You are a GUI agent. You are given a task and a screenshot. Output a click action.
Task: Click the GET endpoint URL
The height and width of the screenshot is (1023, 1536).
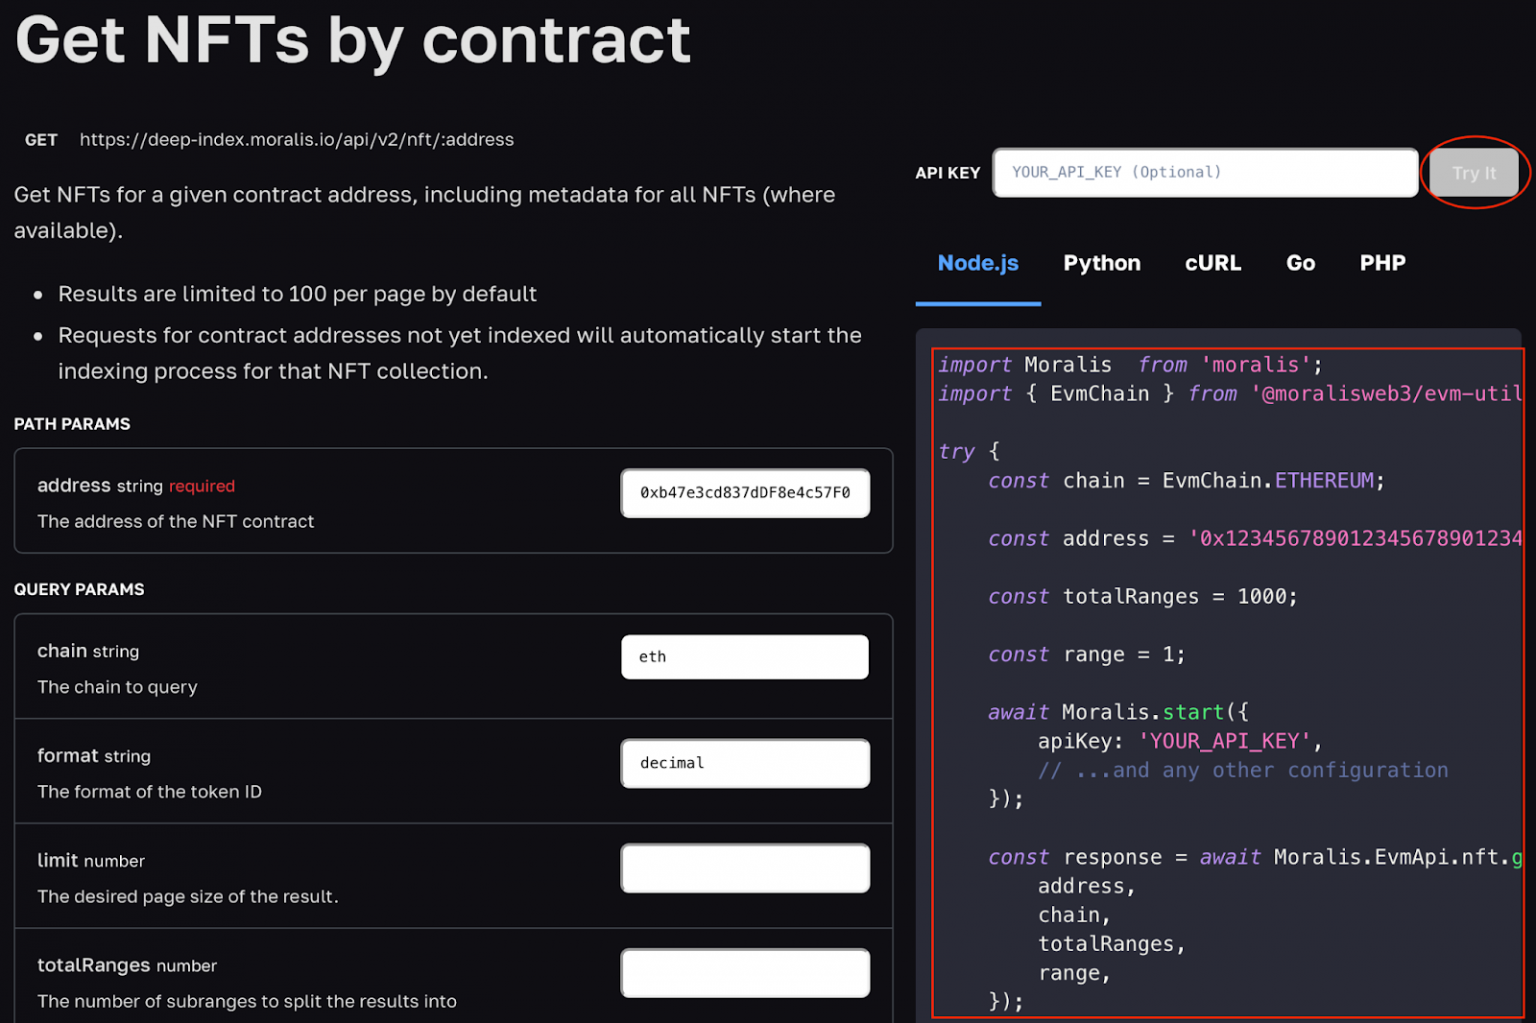pyautogui.click(x=296, y=139)
